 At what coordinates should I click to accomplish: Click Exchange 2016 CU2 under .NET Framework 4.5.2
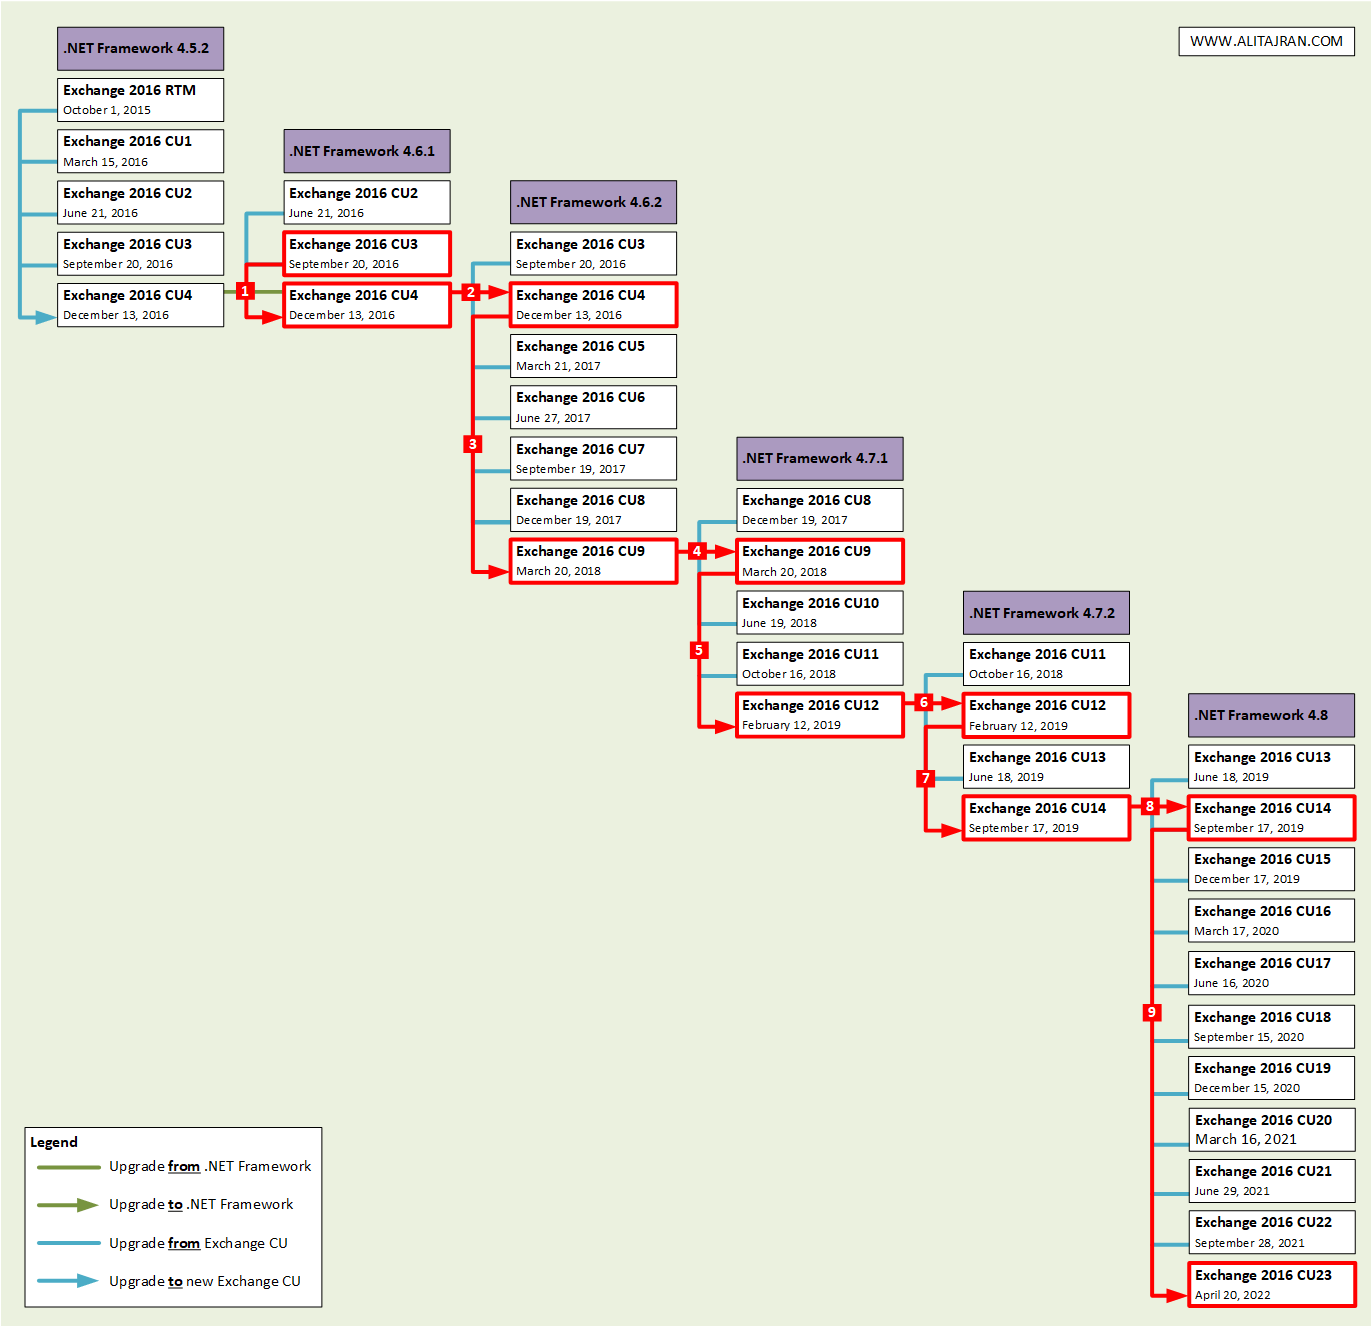coord(140,202)
